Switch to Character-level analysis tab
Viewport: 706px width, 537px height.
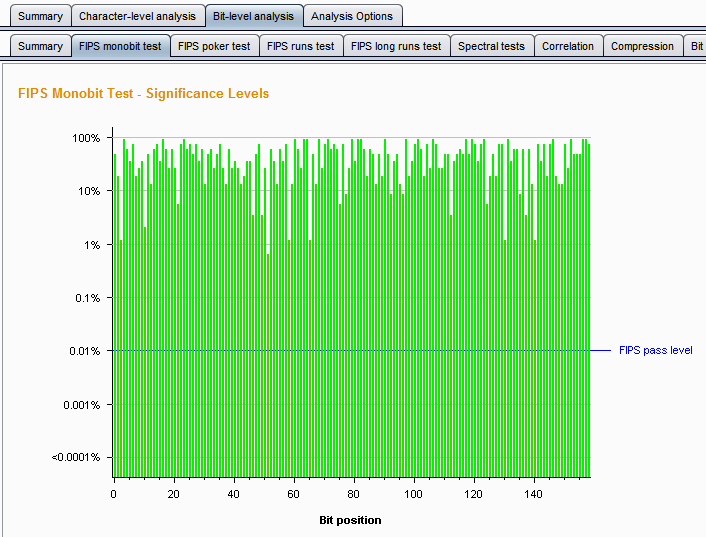(137, 16)
